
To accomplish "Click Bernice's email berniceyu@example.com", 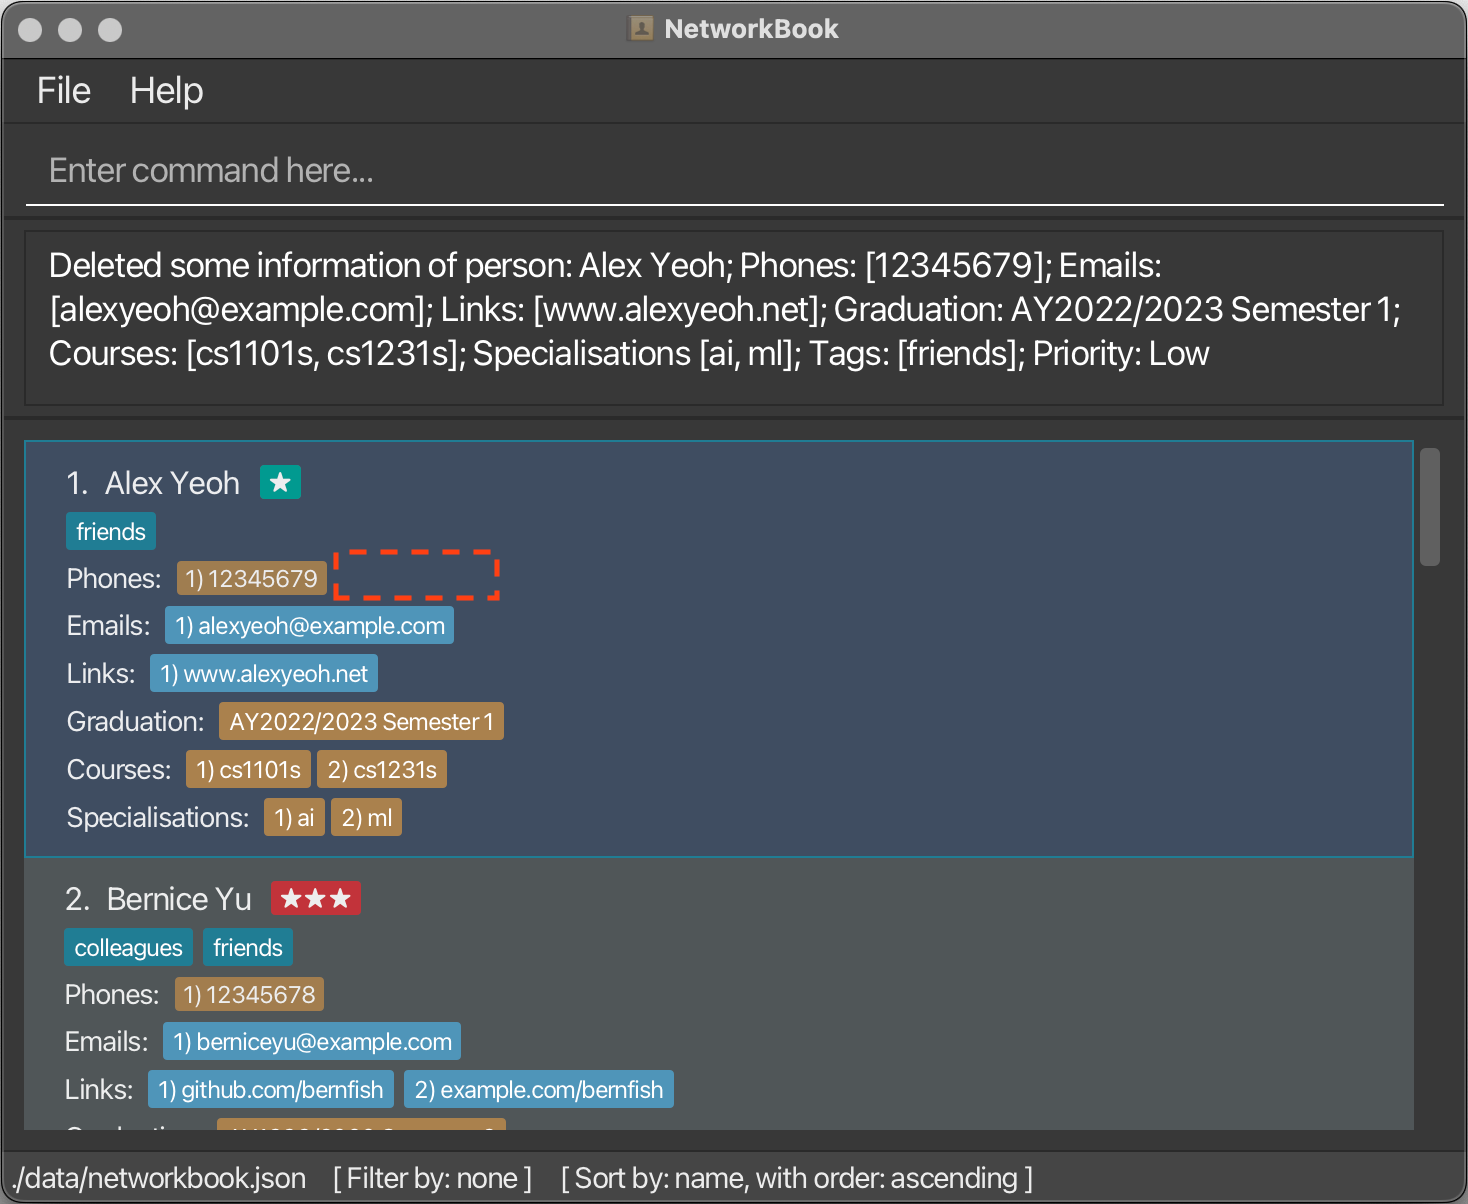I will [312, 1042].
